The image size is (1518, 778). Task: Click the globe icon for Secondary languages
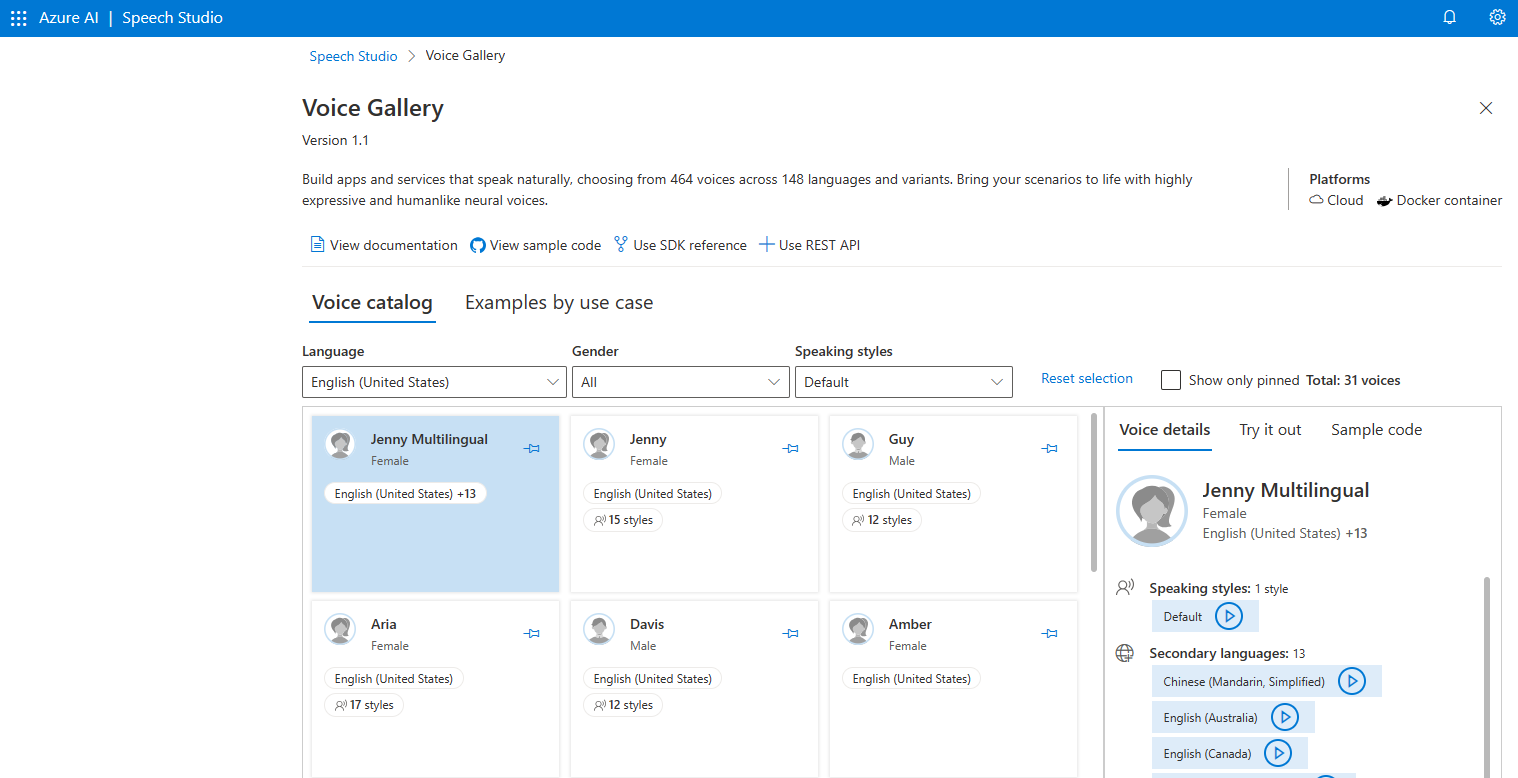click(x=1125, y=653)
